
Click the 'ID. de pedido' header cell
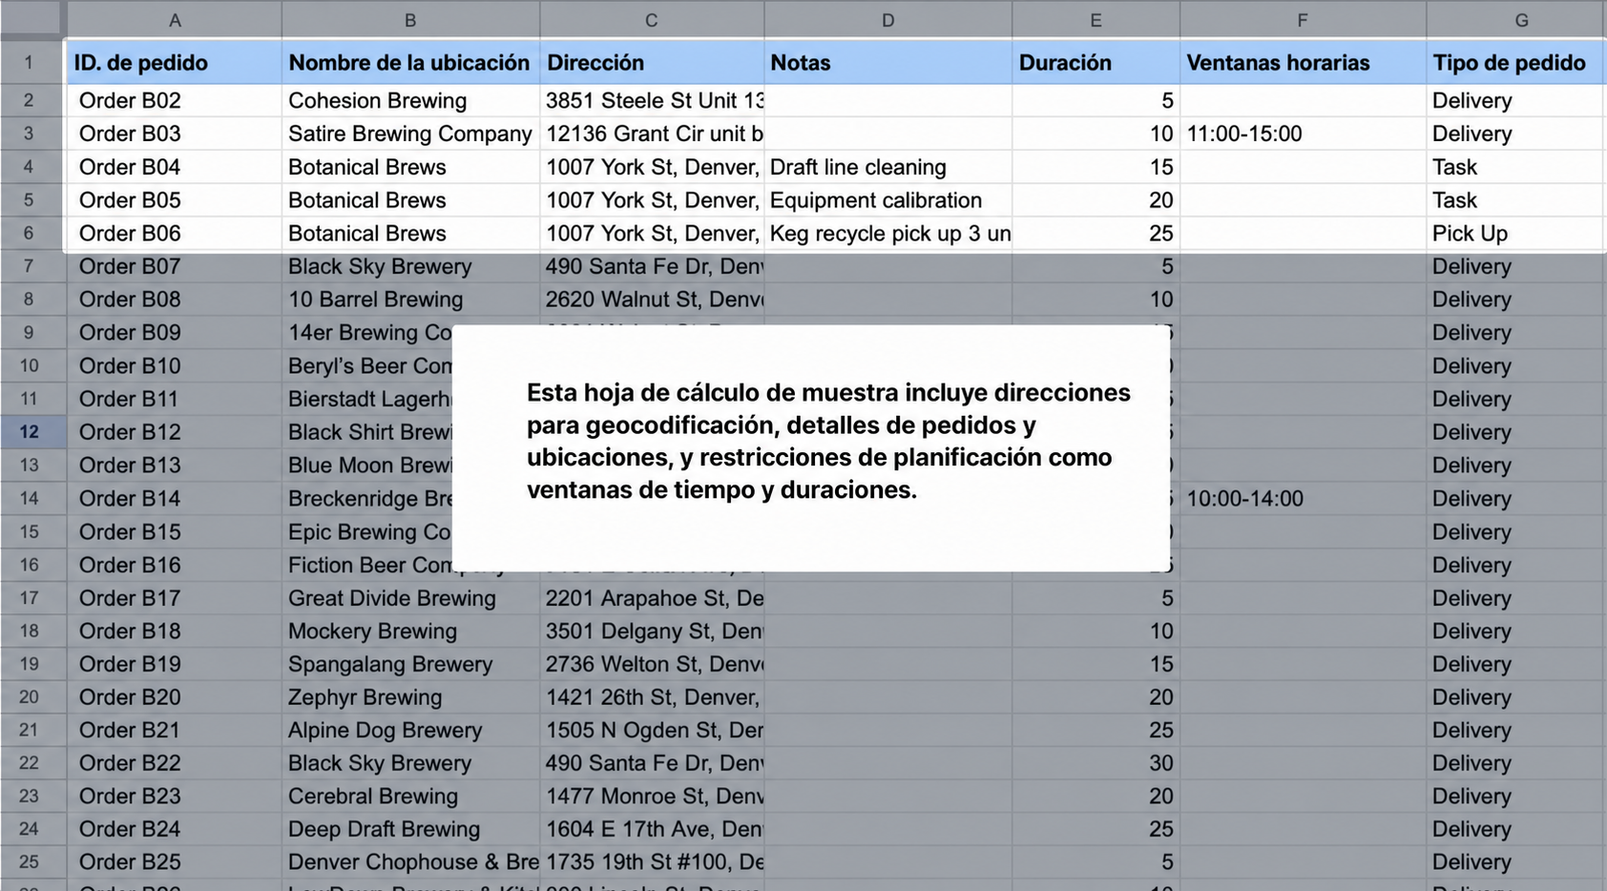point(174,62)
